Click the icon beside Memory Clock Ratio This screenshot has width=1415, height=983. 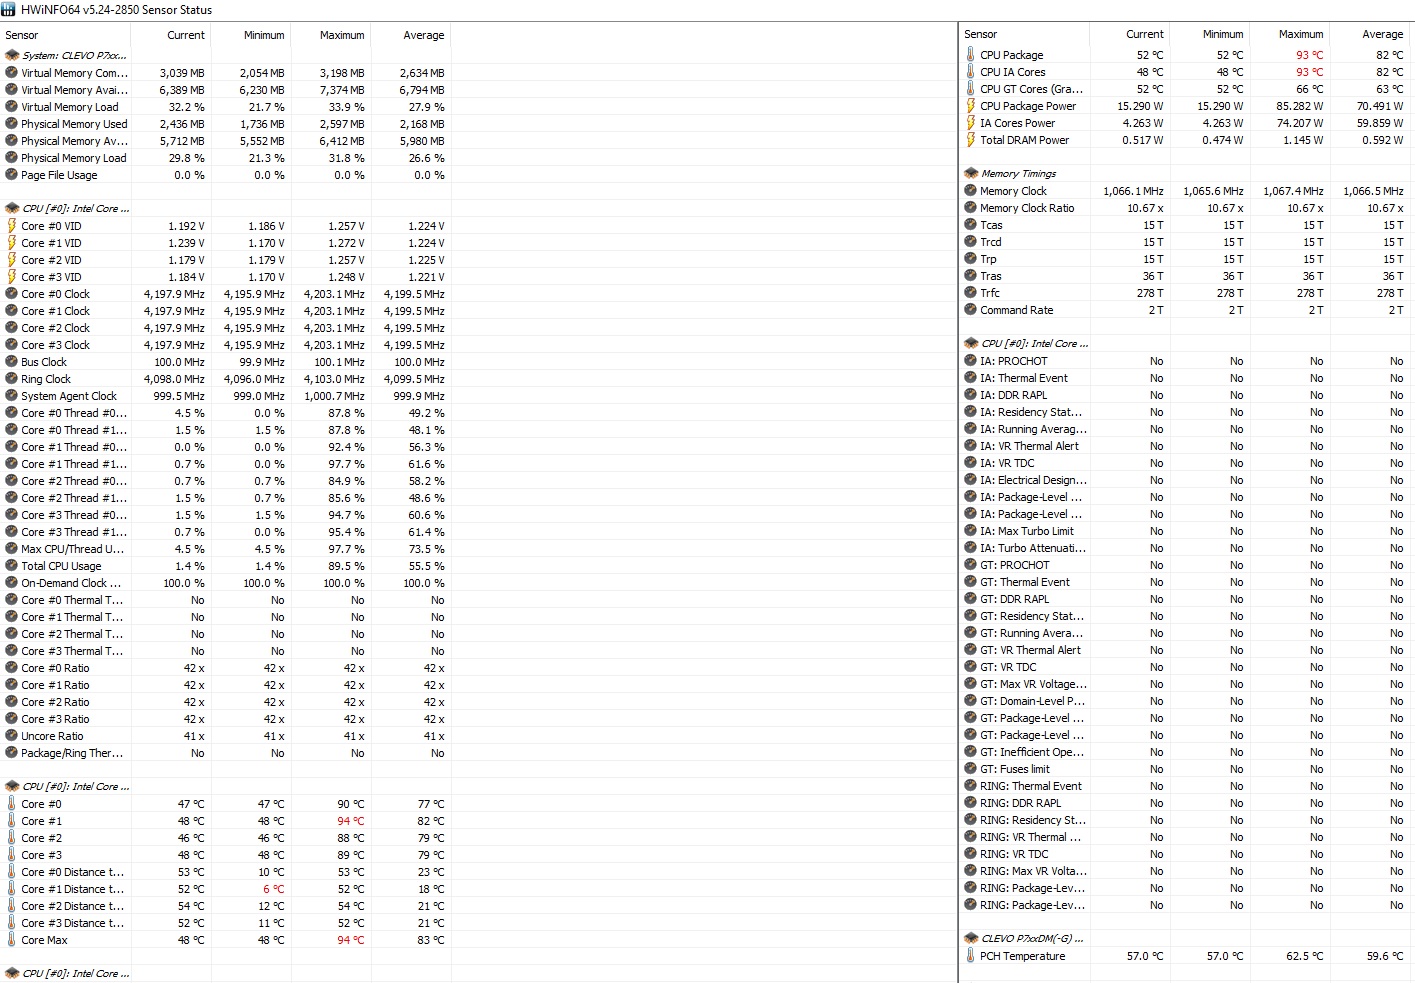pyautogui.click(x=970, y=207)
